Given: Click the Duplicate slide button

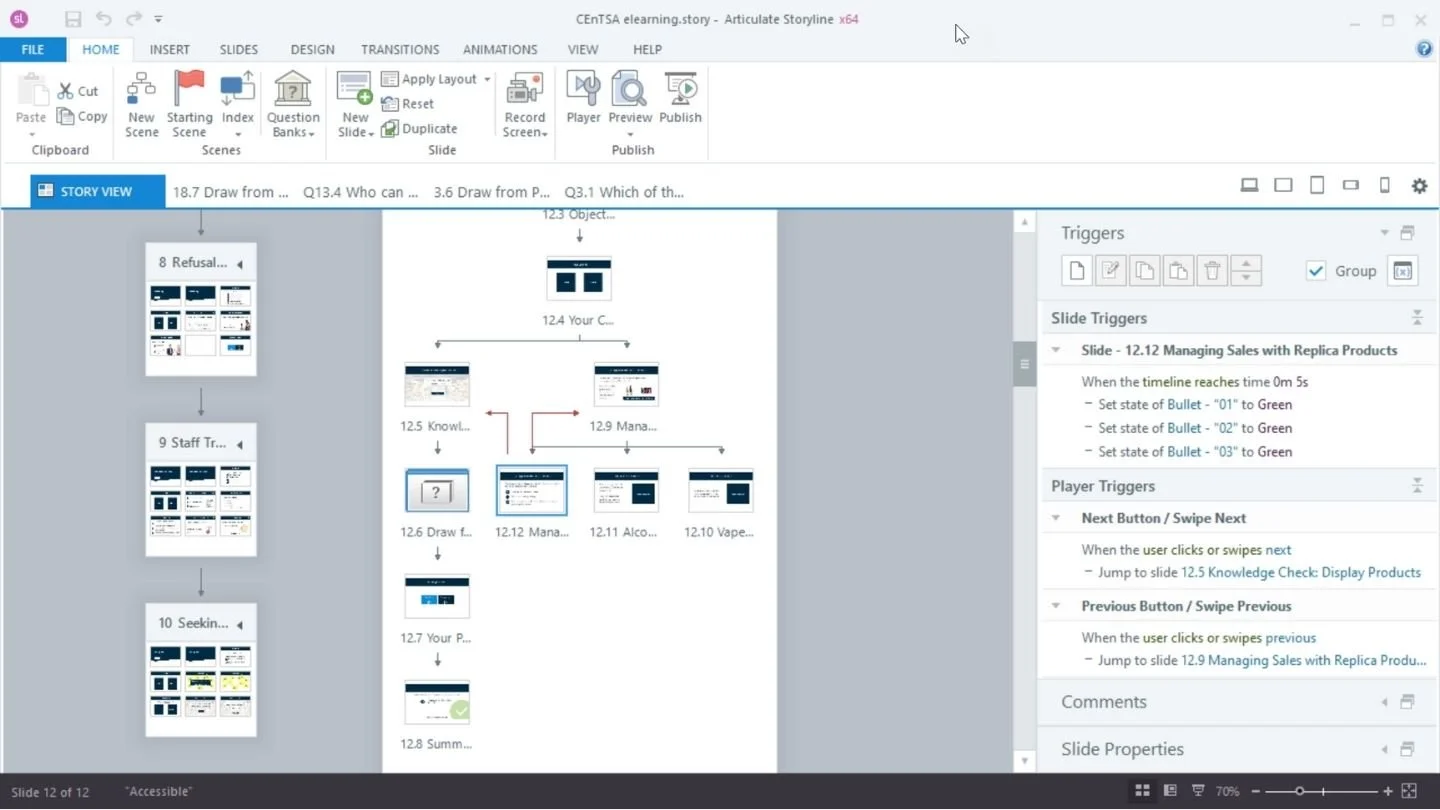Looking at the screenshot, I should click(x=419, y=128).
